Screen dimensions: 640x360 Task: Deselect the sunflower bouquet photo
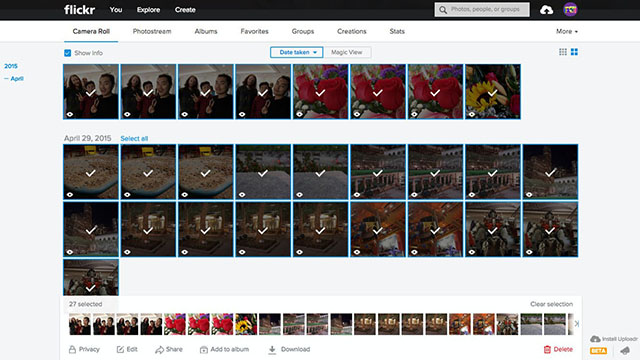[493, 91]
